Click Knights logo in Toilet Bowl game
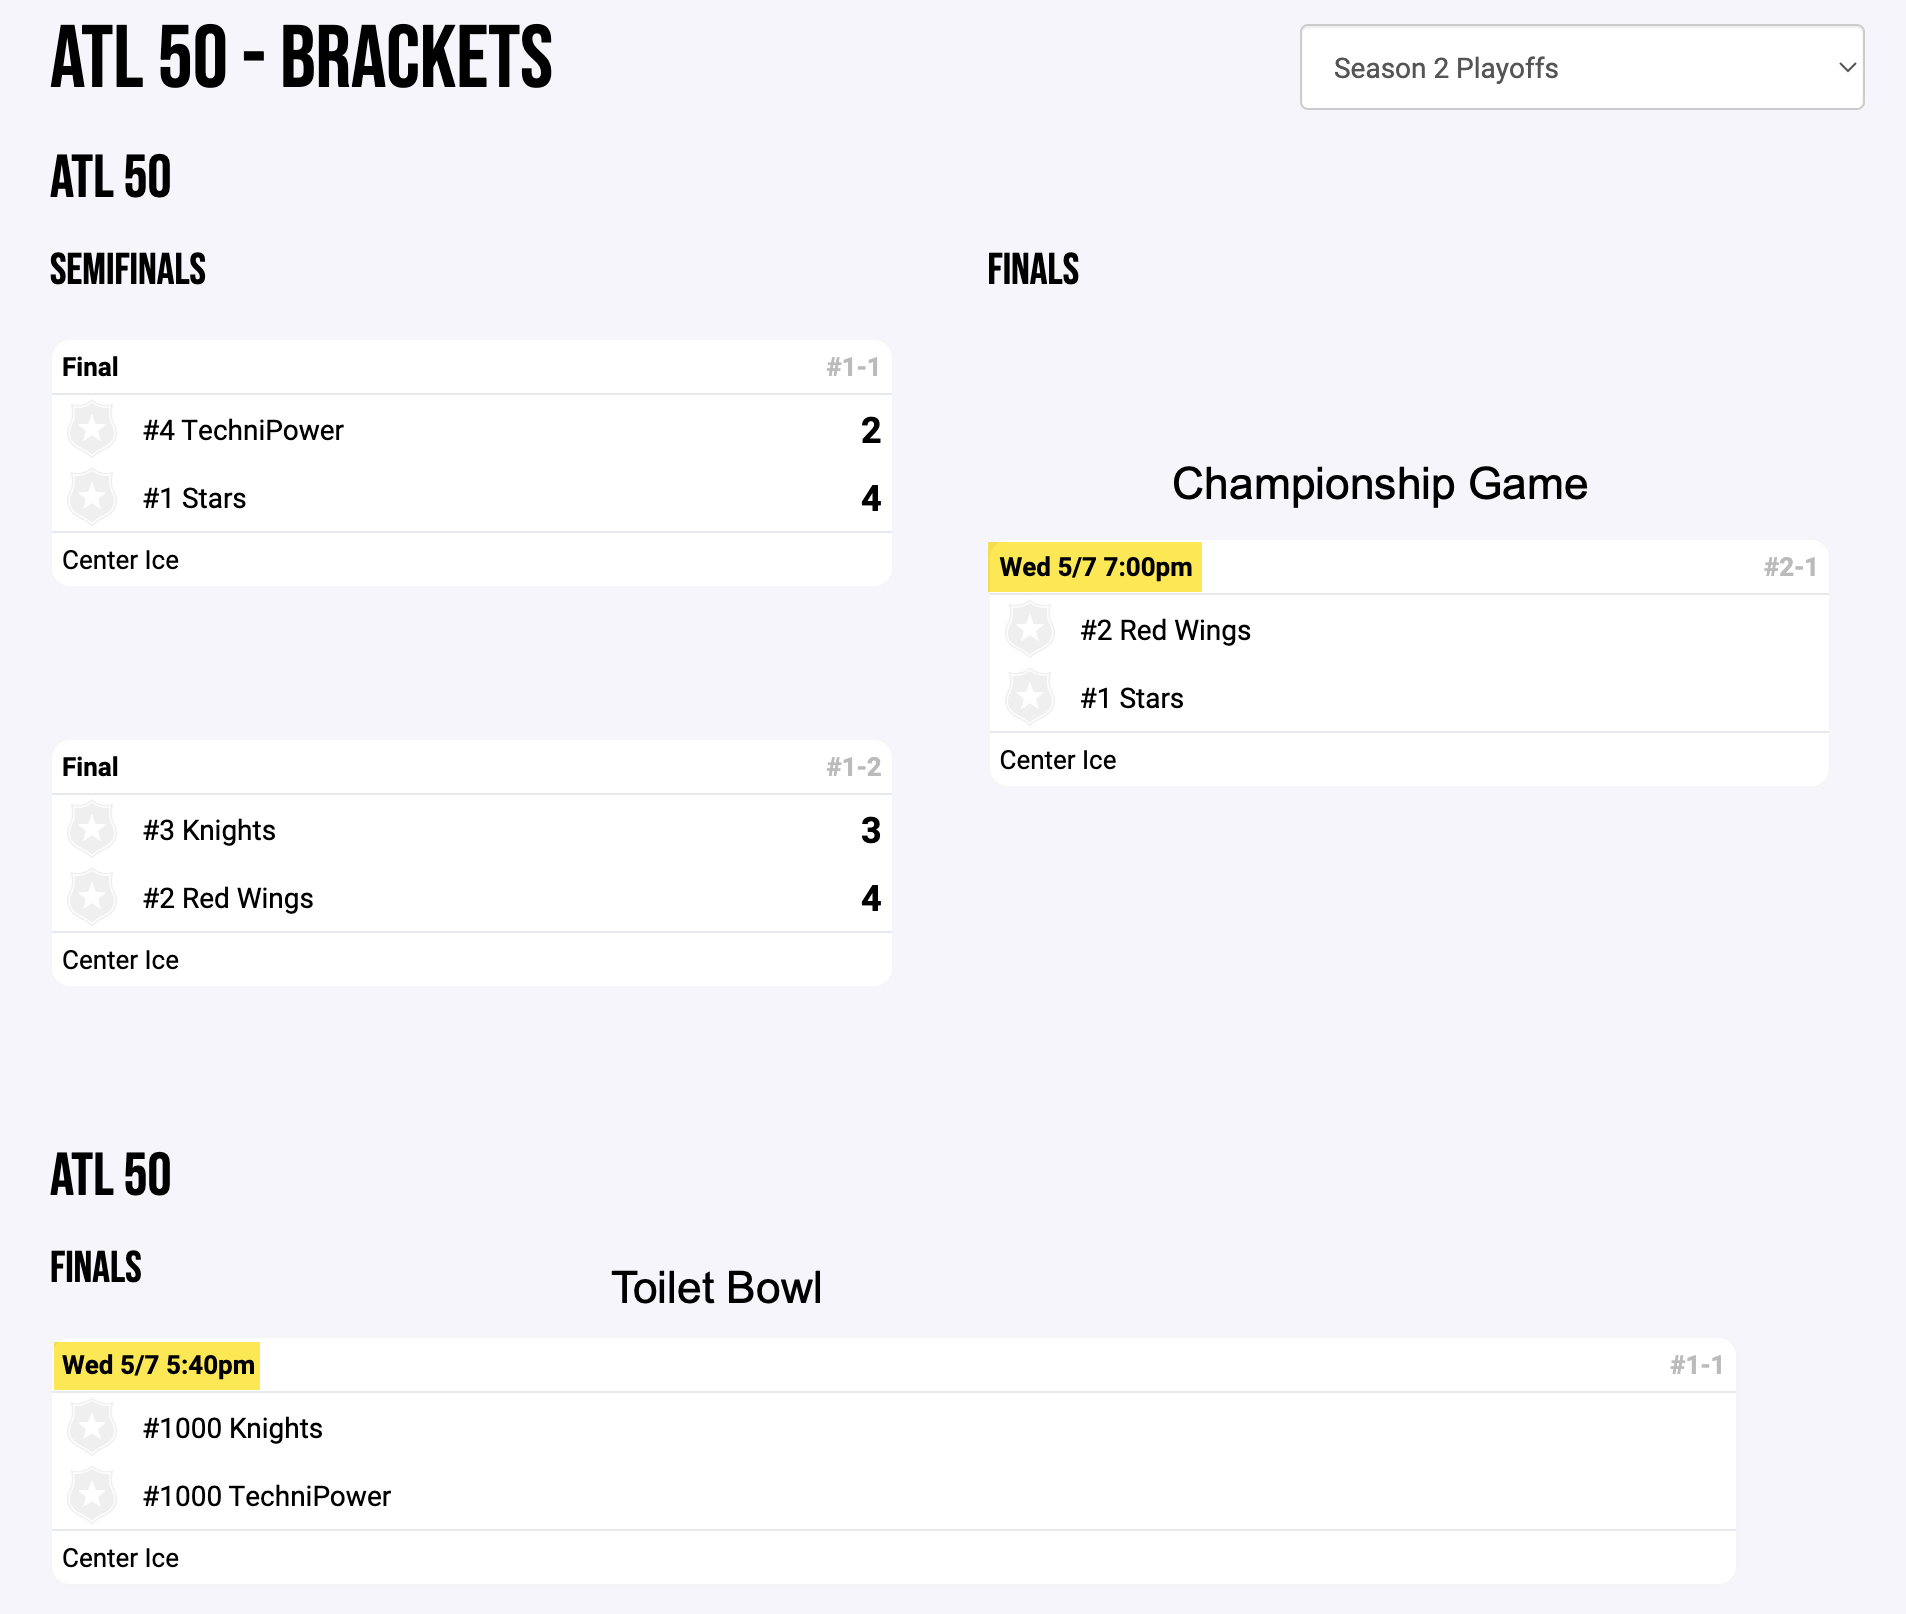The width and height of the screenshot is (1906, 1614). (92, 1428)
